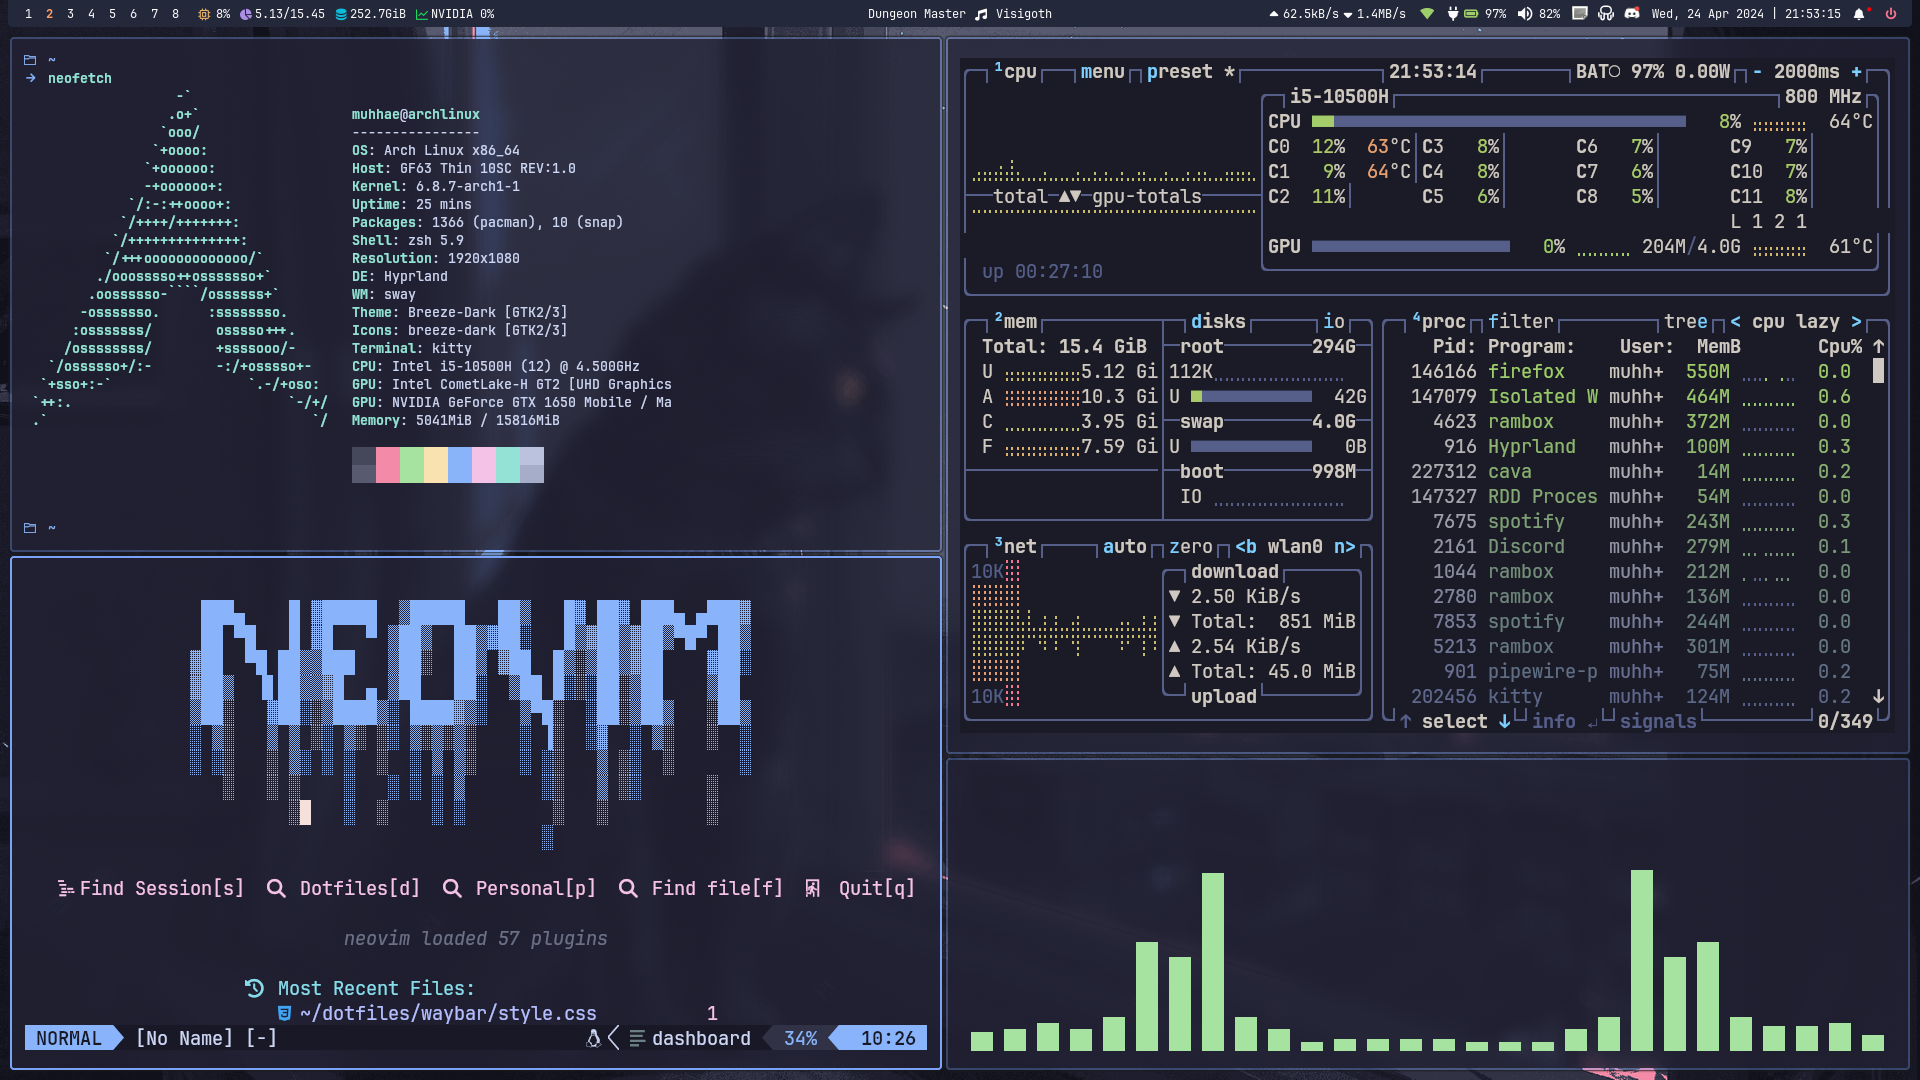This screenshot has width=1920, height=1080.
Task: Toggle lazy sorting in btop proc box
Action: click(1818, 321)
